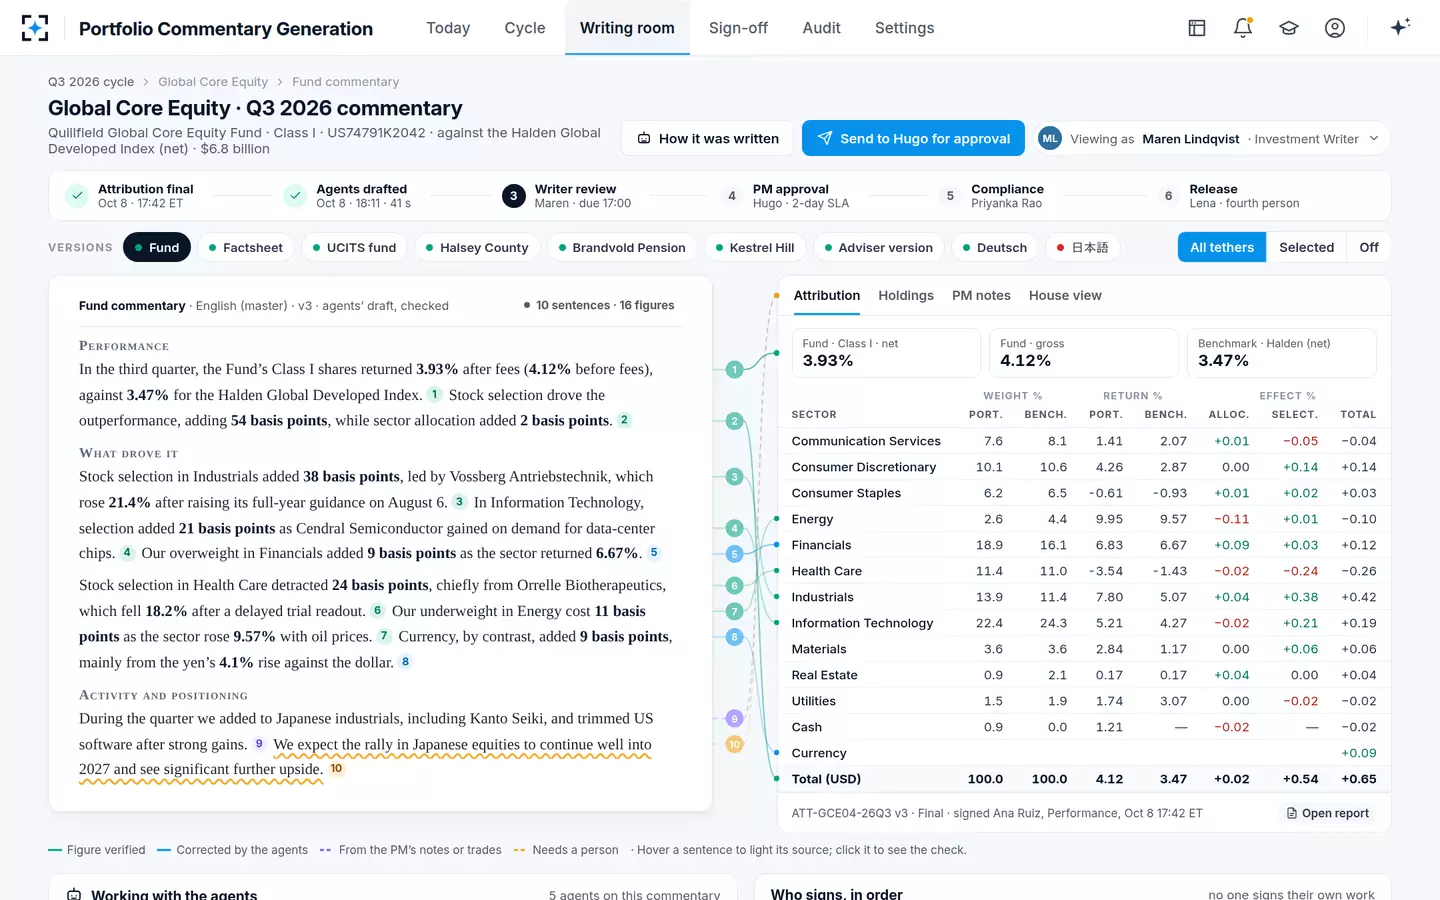Open Q3 2026 cycle breadcrumb
This screenshot has height=900, width=1440.
click(x=91, y=82)
